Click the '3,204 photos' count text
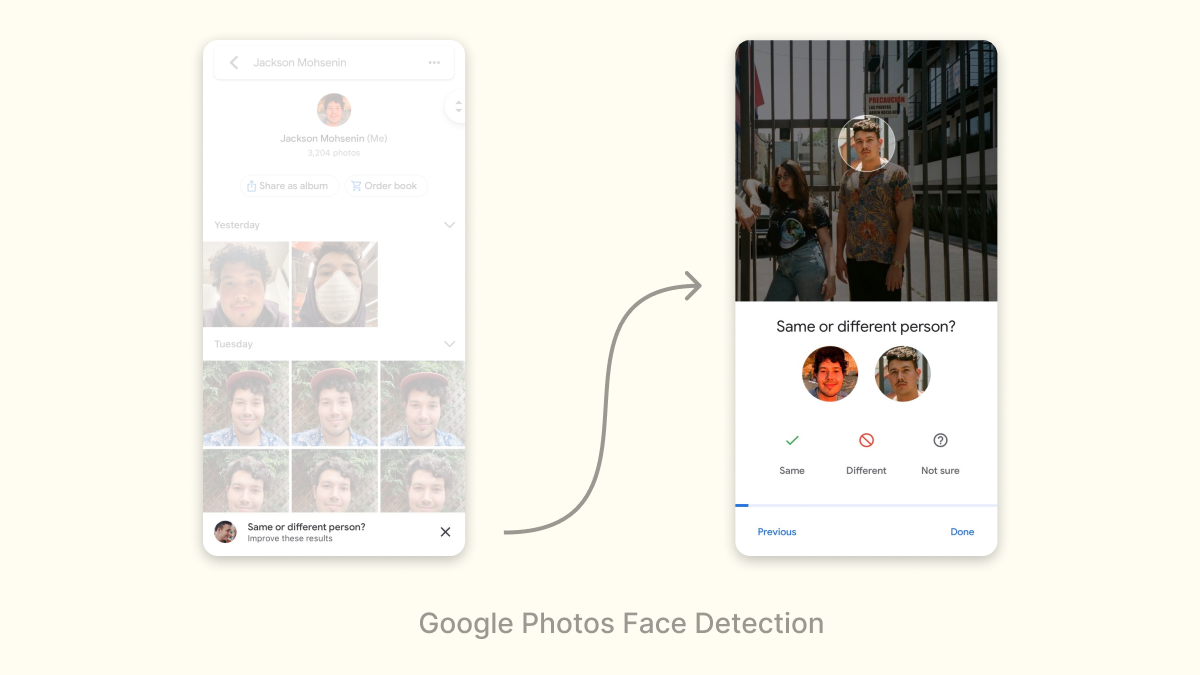Image resolution: width=1200 pixels, height=675 pixels. pyautogui.click(x=334, y=153)
